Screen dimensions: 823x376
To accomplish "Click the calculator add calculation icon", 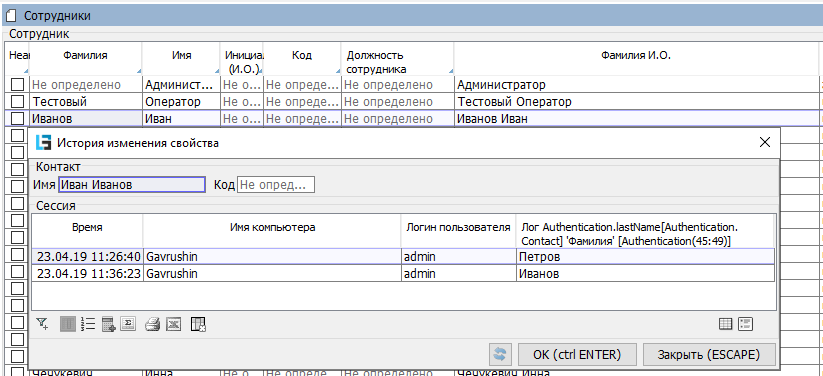I will point(108,324).
